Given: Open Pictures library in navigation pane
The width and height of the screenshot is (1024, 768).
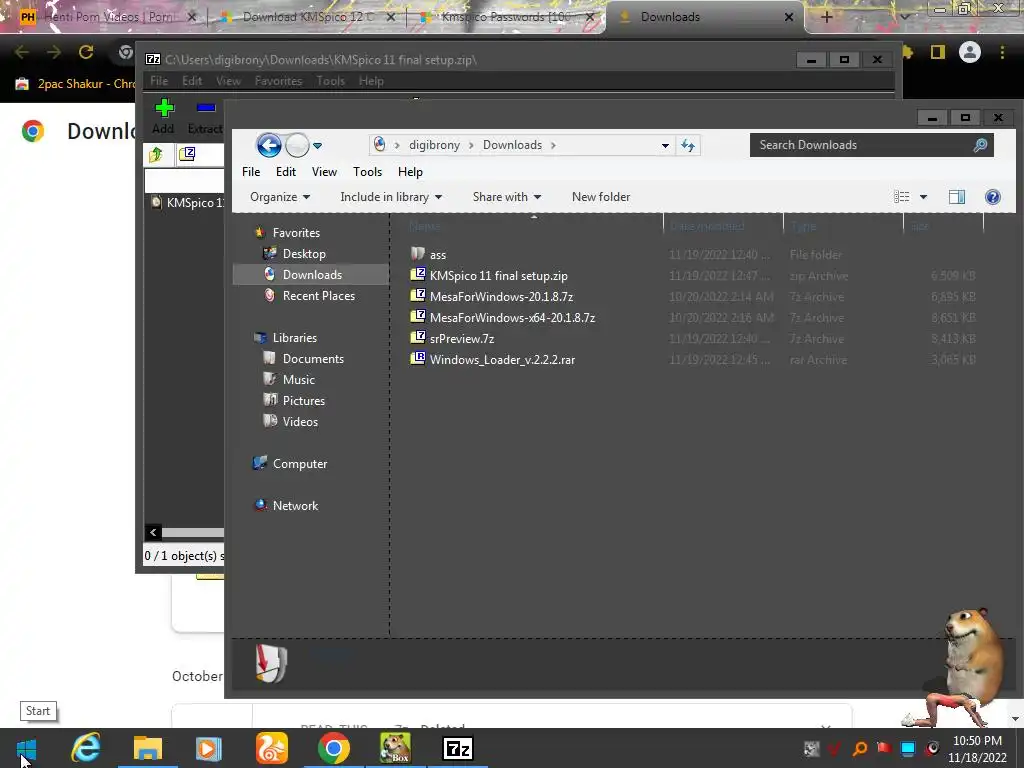Looking at the screenshot, I should (303, 400).
